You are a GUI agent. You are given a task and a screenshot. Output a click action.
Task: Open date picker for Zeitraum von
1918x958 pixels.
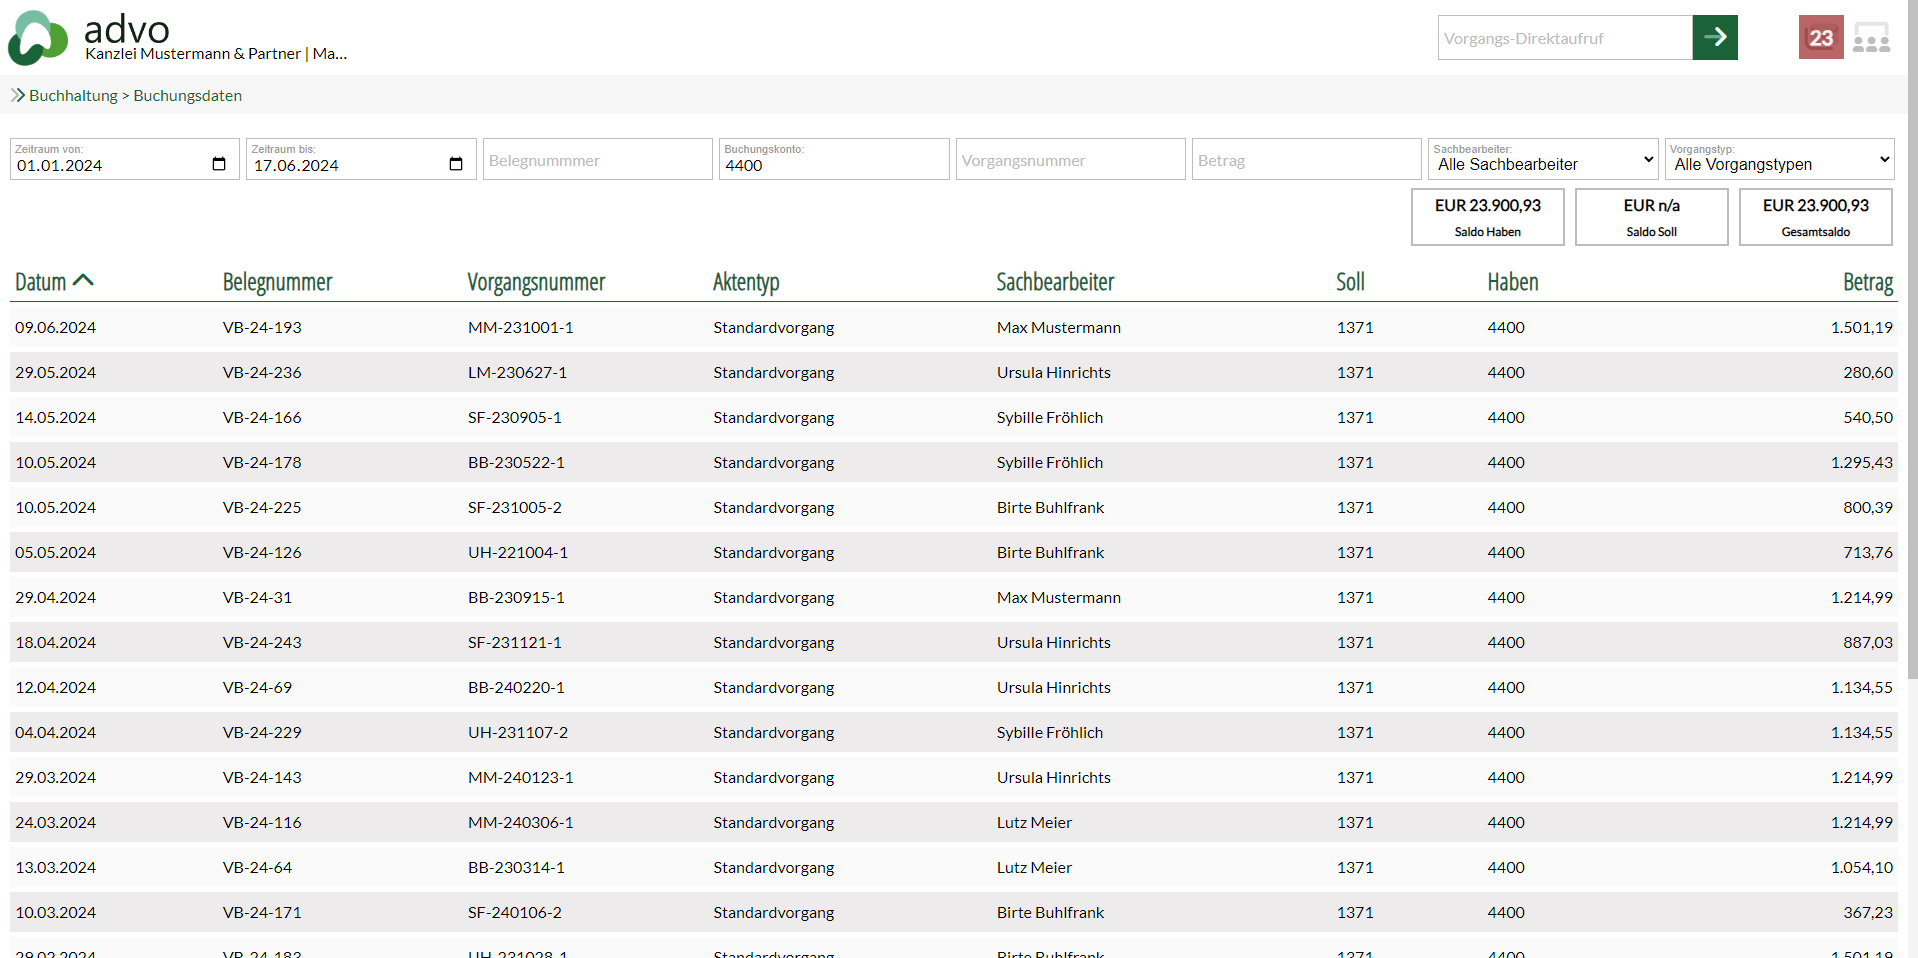[219, 165]
